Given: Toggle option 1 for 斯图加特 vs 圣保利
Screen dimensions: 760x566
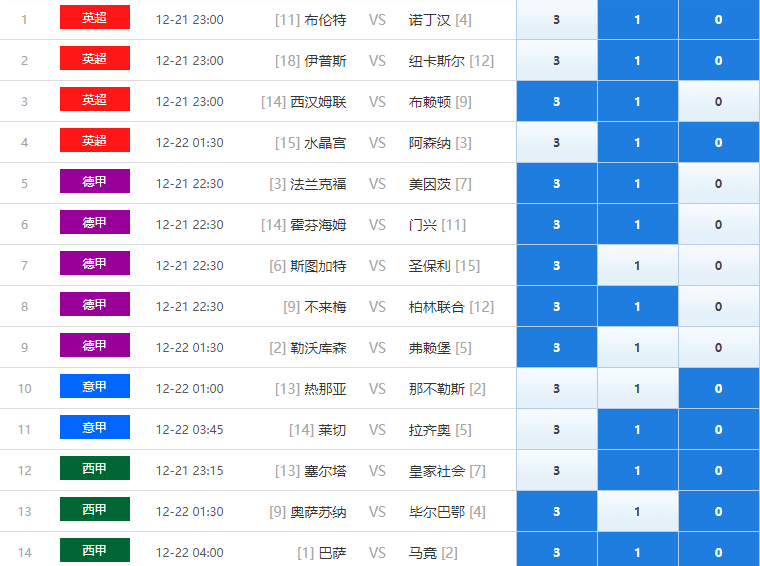Looking at the screenshot, I should 638,265.
